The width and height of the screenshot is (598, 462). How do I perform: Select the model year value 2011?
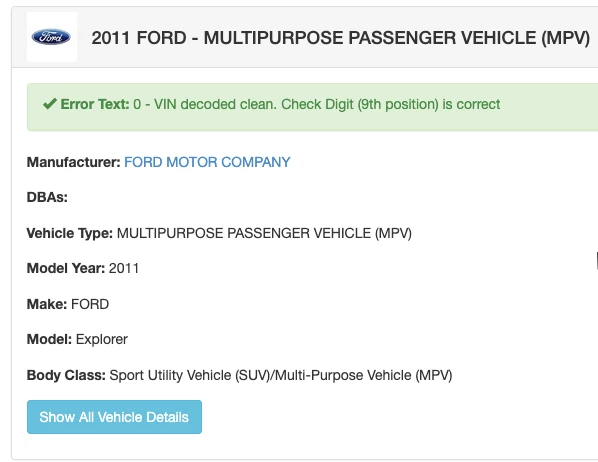(x=124, y=268)
